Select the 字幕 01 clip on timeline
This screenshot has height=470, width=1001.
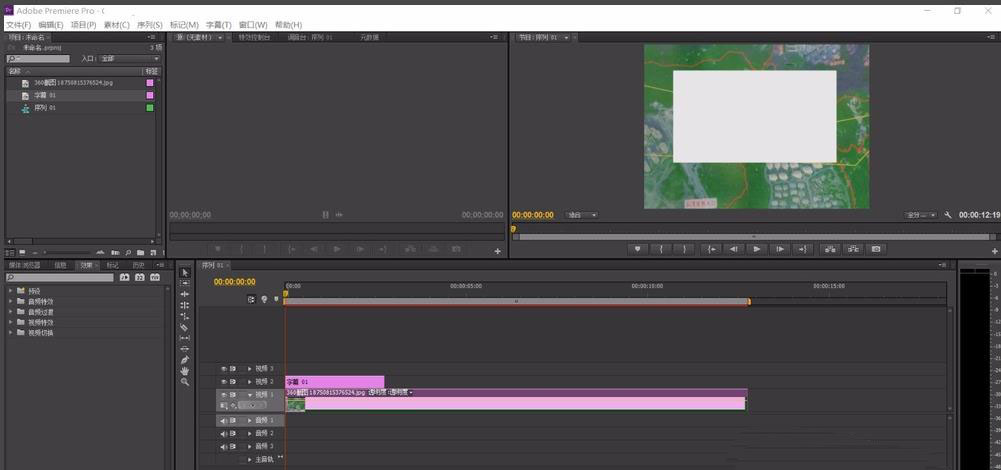pos(335,382)
